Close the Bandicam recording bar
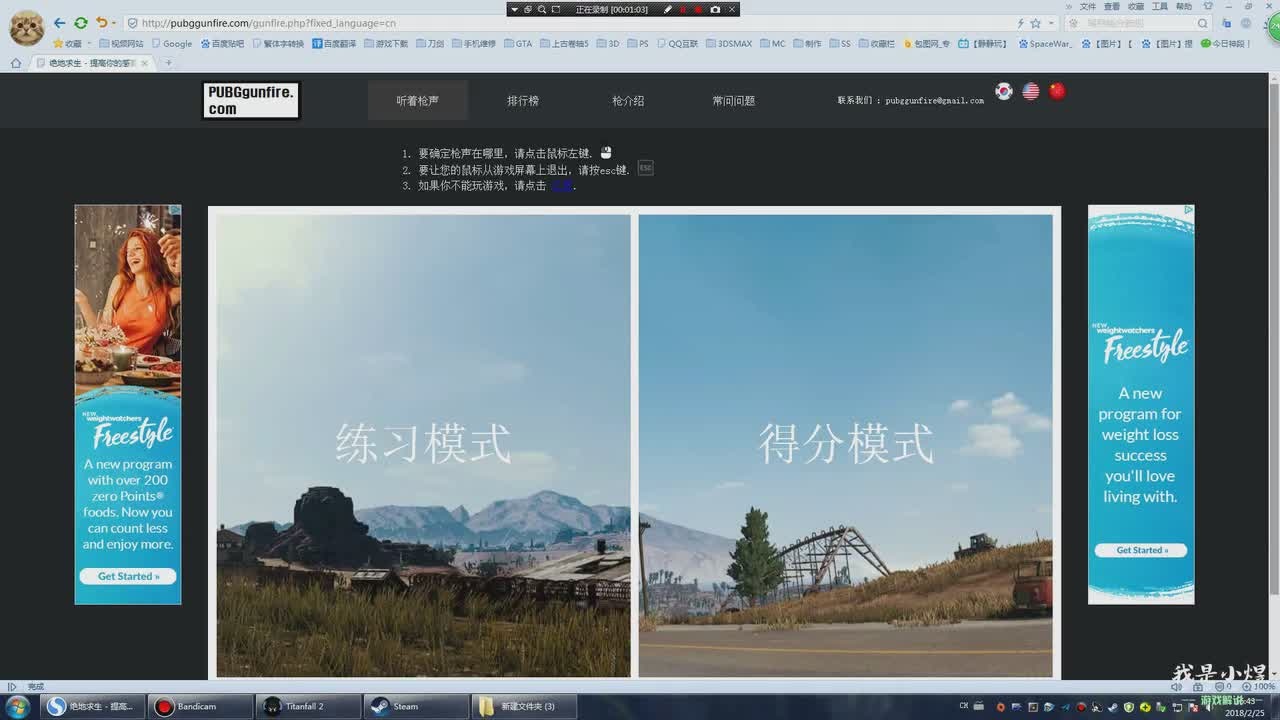This screenshot has width=1280, height=720. pos(732,9)
